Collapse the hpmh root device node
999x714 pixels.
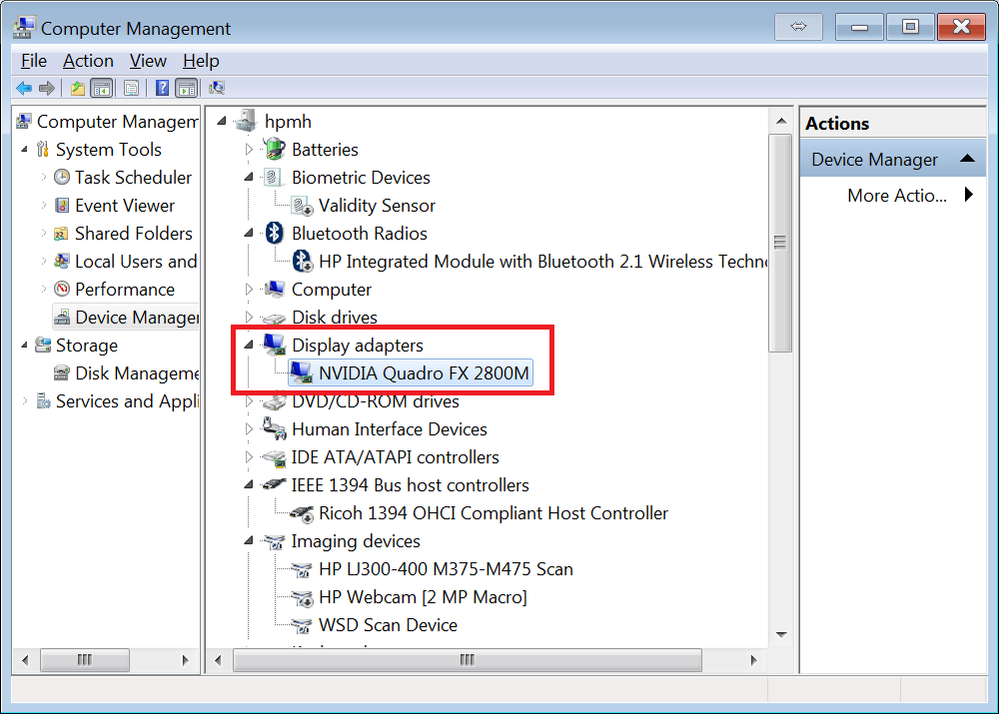point(222,121)
